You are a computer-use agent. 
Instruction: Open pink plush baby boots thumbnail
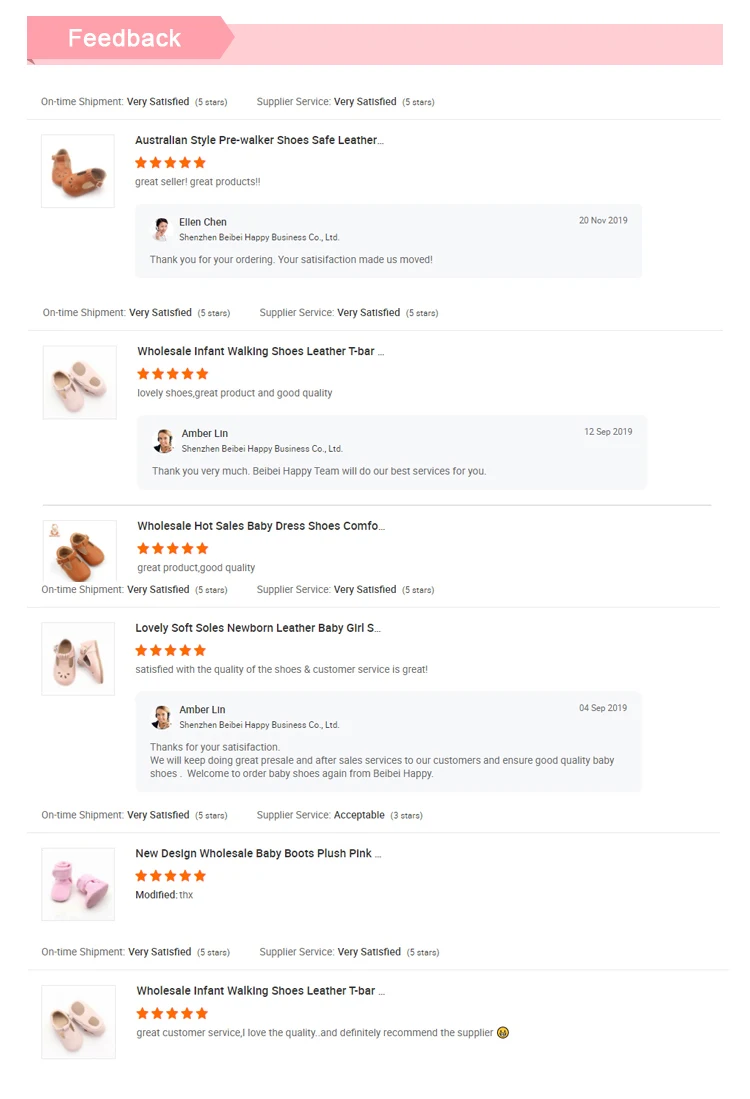click(x=78, y=884)
